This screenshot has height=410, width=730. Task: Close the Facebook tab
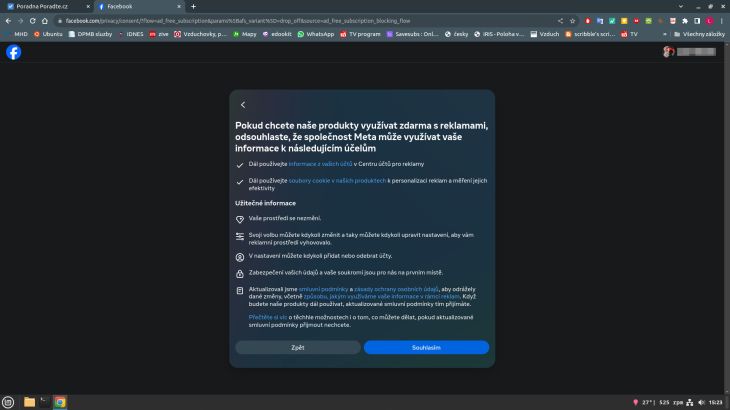[x=179, y=7]
